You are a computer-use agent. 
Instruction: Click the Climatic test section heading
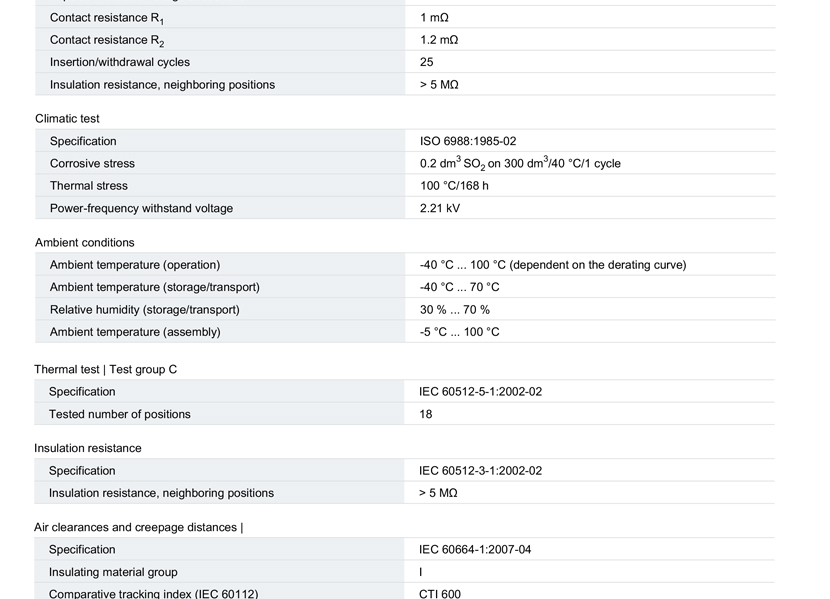click(x=67, y=119)
